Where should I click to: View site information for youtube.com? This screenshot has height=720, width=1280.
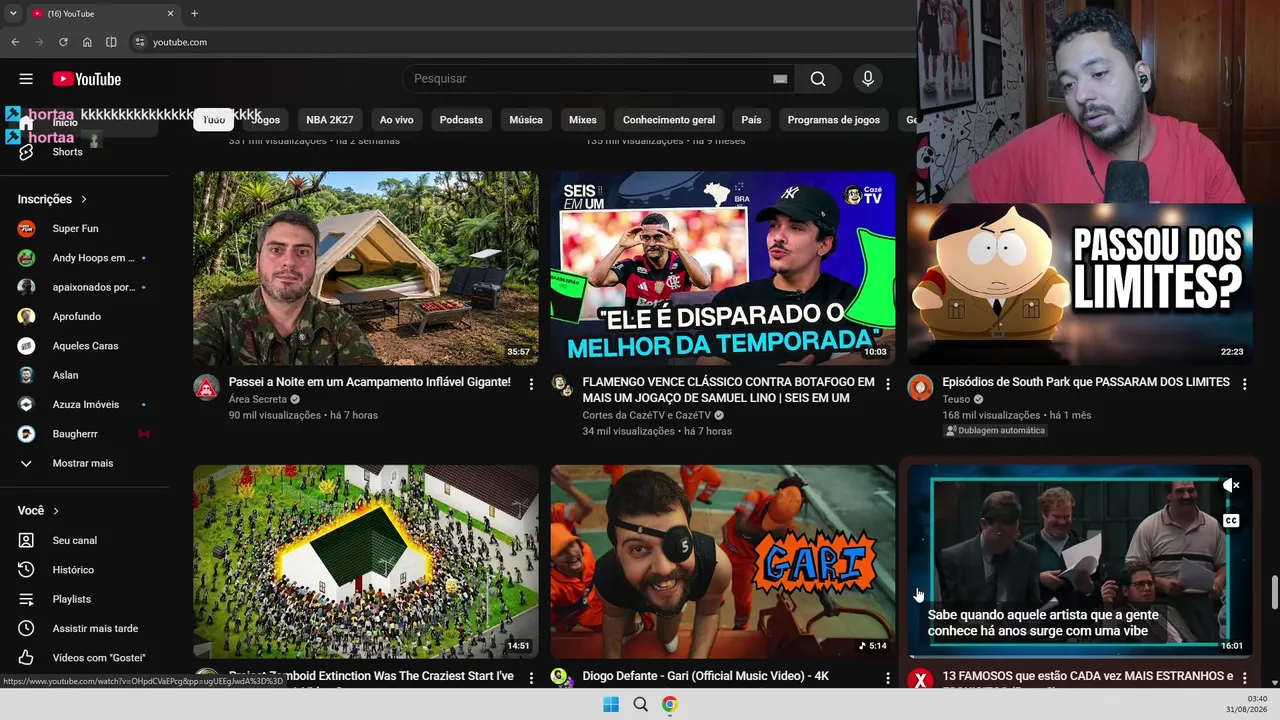140,42
